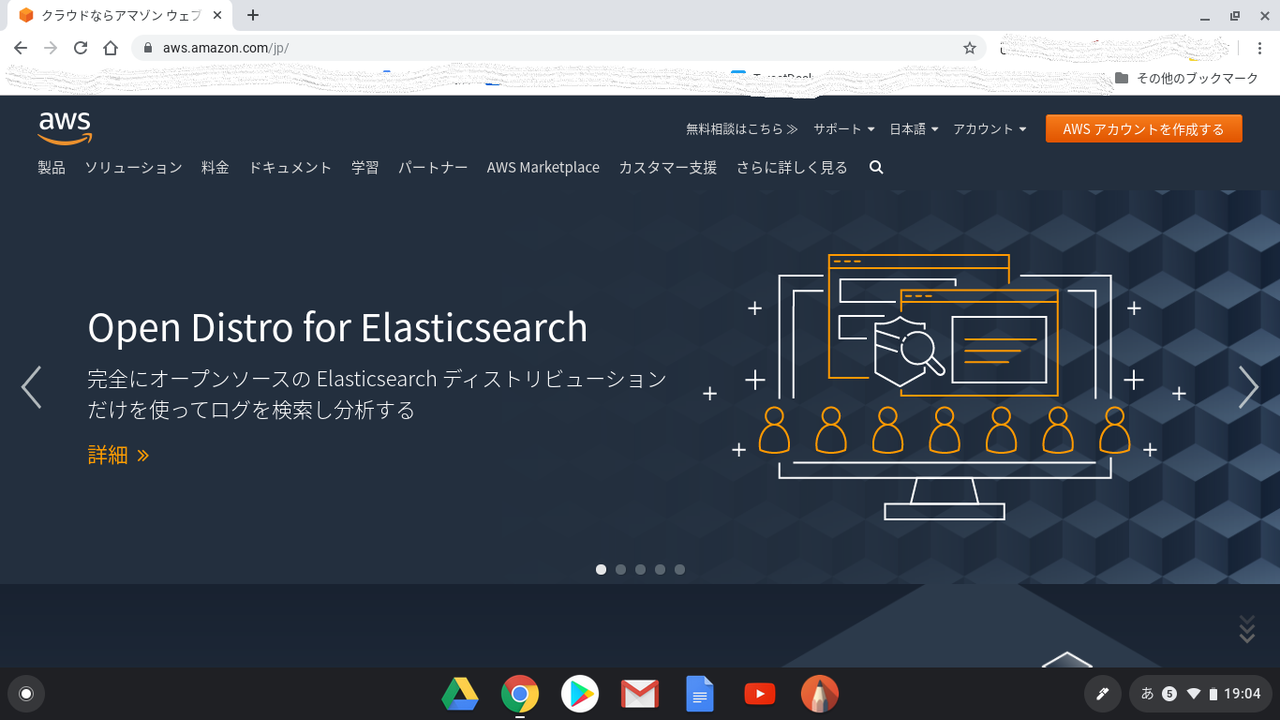Reload the page
Viewport: 1280px width, 720px height.
tap(81, 48)
